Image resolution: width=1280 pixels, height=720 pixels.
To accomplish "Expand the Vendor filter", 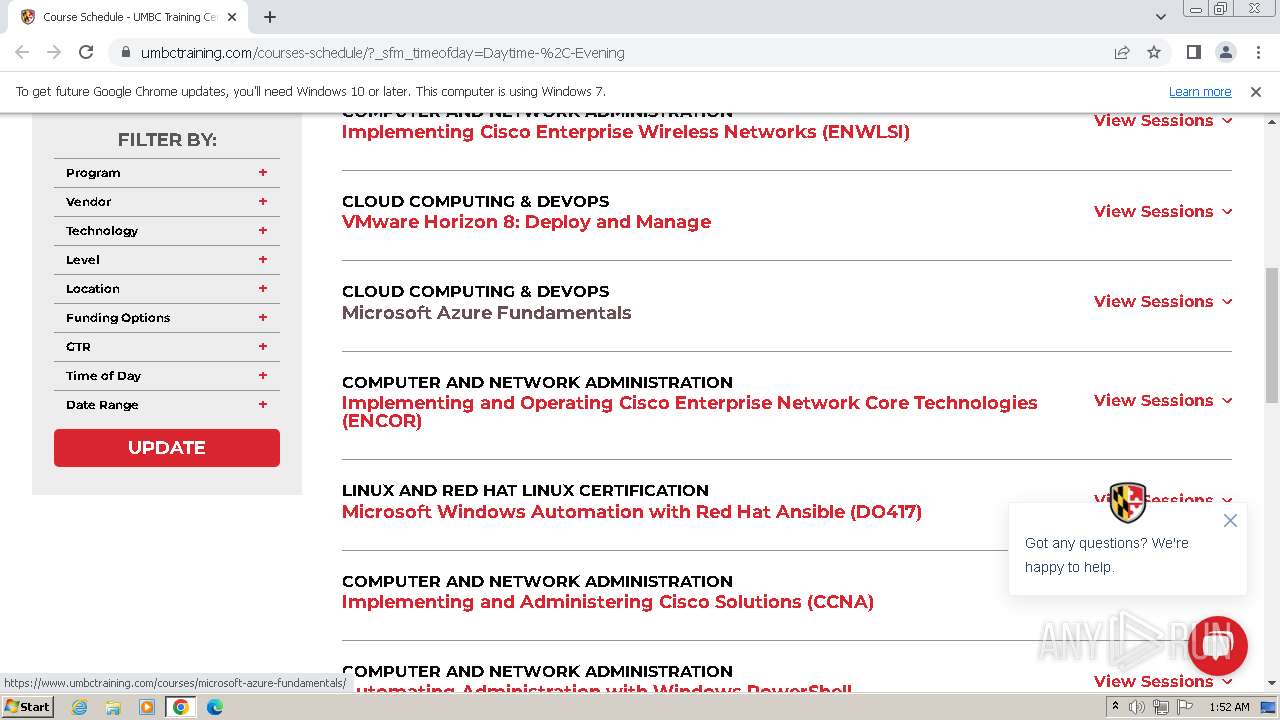I will [167, 202].
